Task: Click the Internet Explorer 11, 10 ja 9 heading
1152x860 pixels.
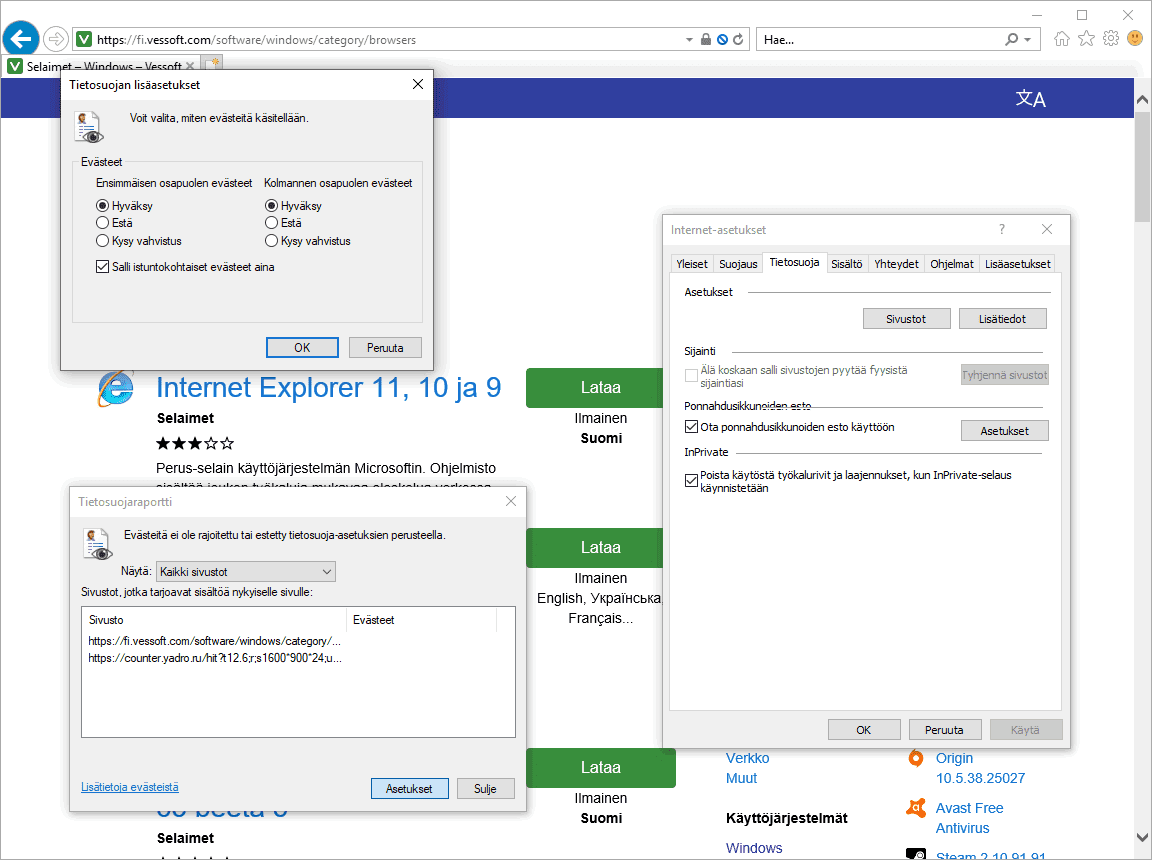Action: [328, 387]
